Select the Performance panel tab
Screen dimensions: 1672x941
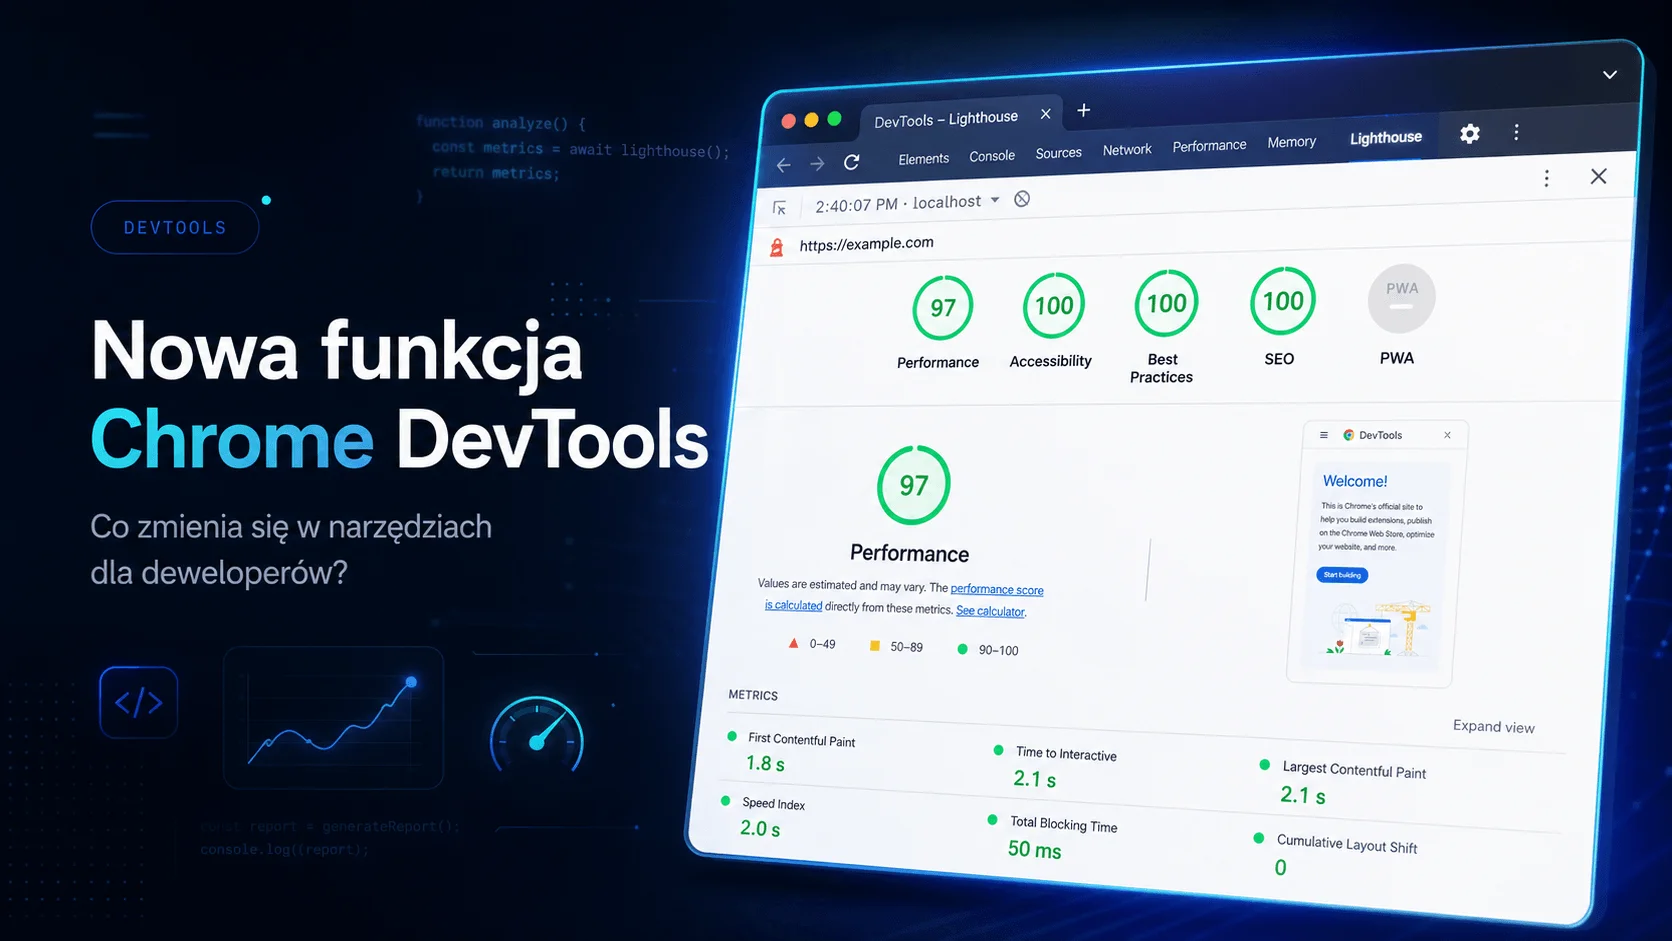(1209, 146)
